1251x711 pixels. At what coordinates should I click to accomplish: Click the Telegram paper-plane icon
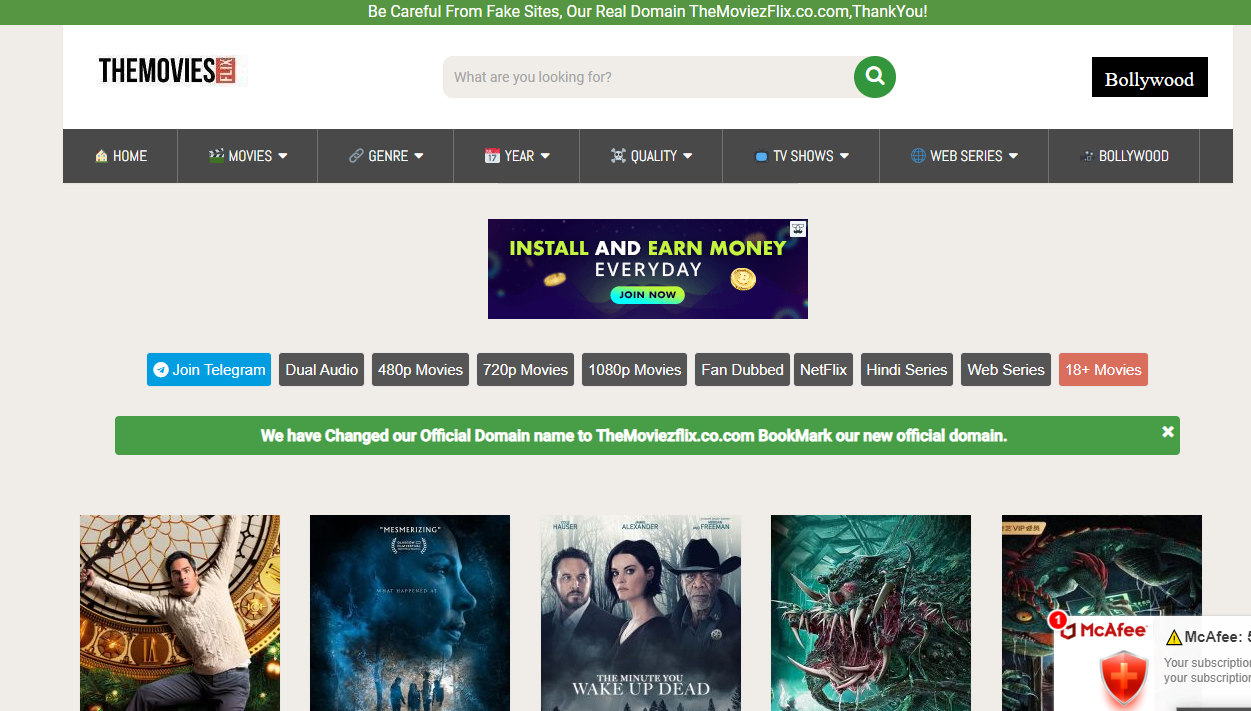161,370
